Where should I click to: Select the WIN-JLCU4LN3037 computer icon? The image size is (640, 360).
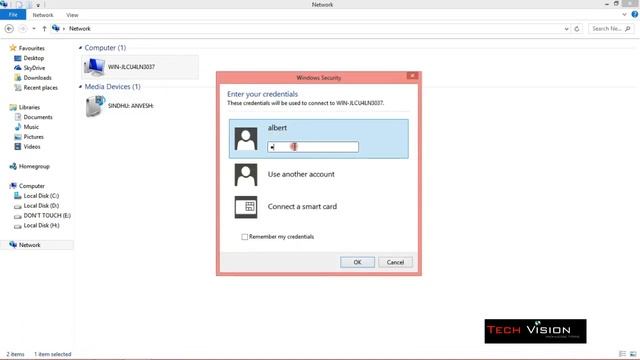click(94, 67)
